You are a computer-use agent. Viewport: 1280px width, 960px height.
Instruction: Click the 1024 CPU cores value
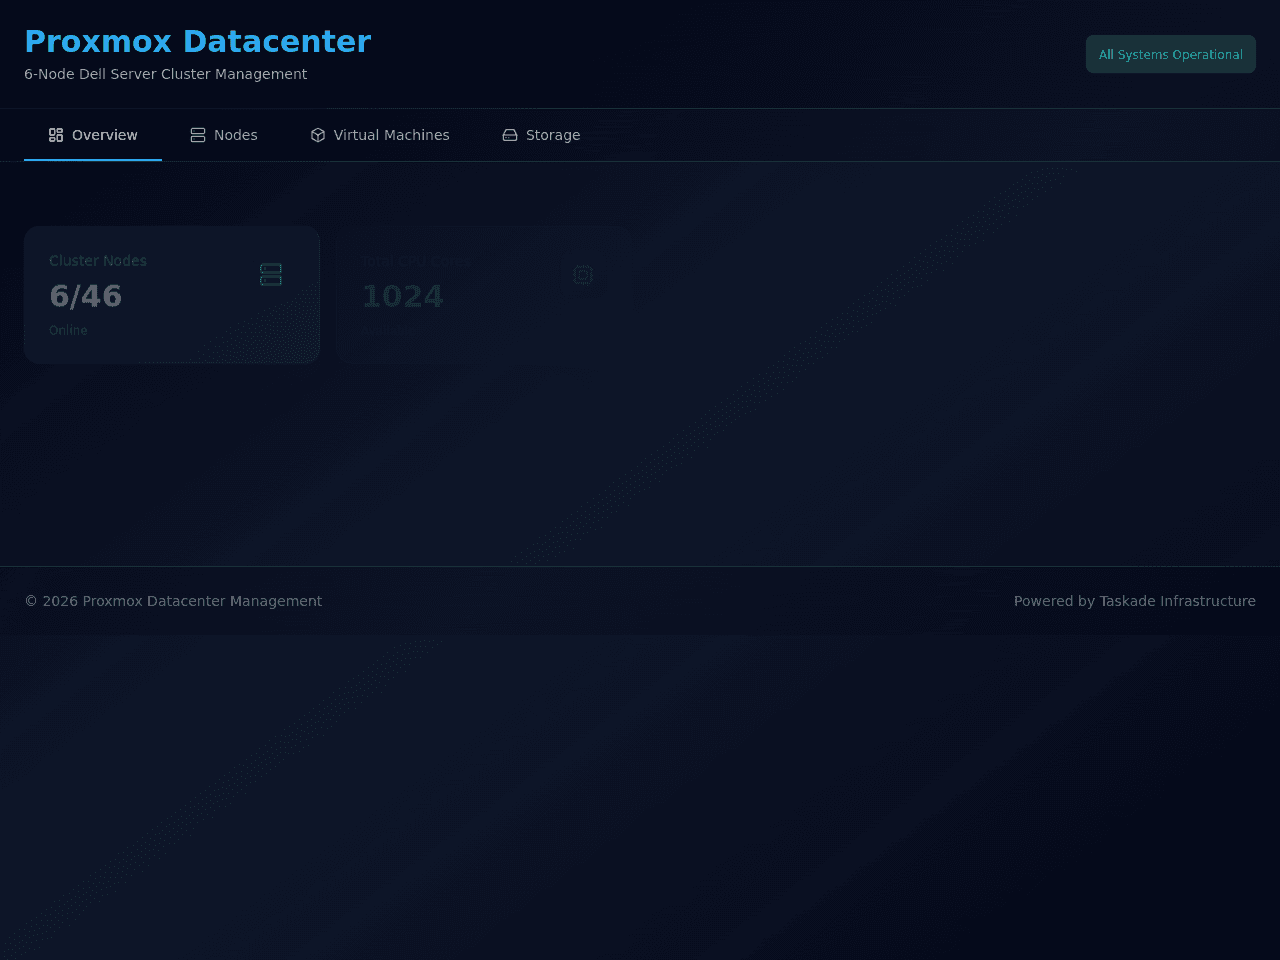(402, 296)
